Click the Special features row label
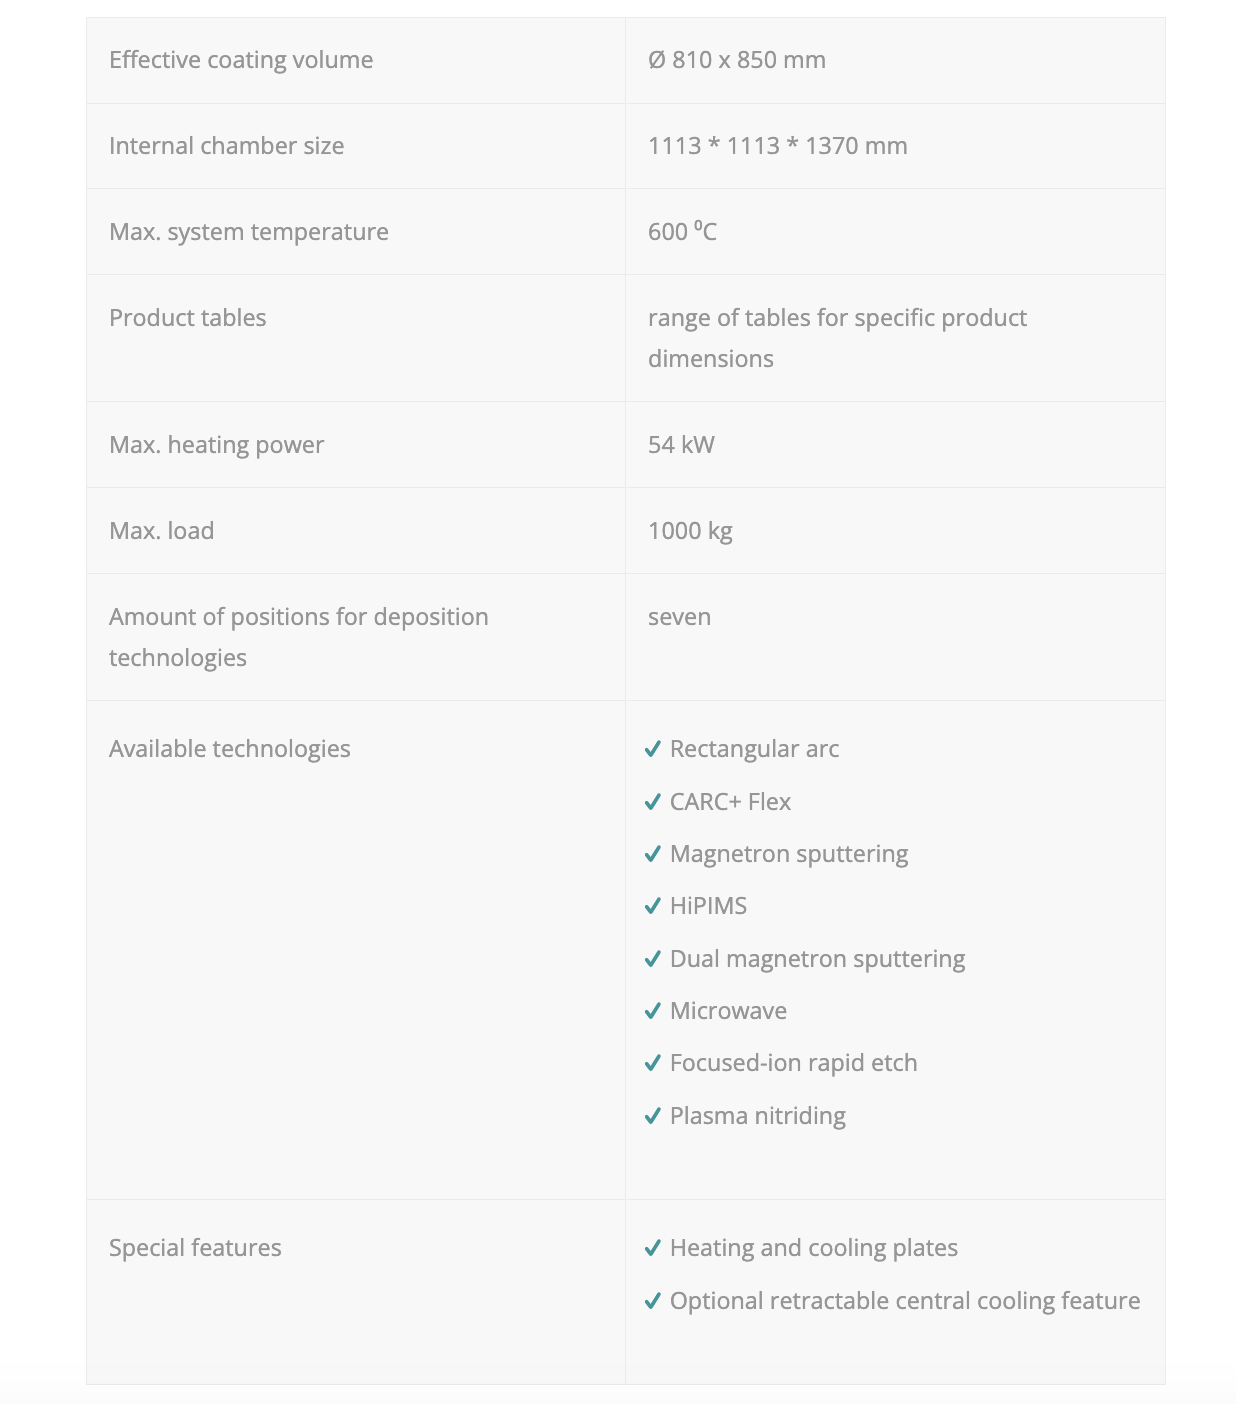This screenshot has width=1236, height=1404. (195, 1248)
